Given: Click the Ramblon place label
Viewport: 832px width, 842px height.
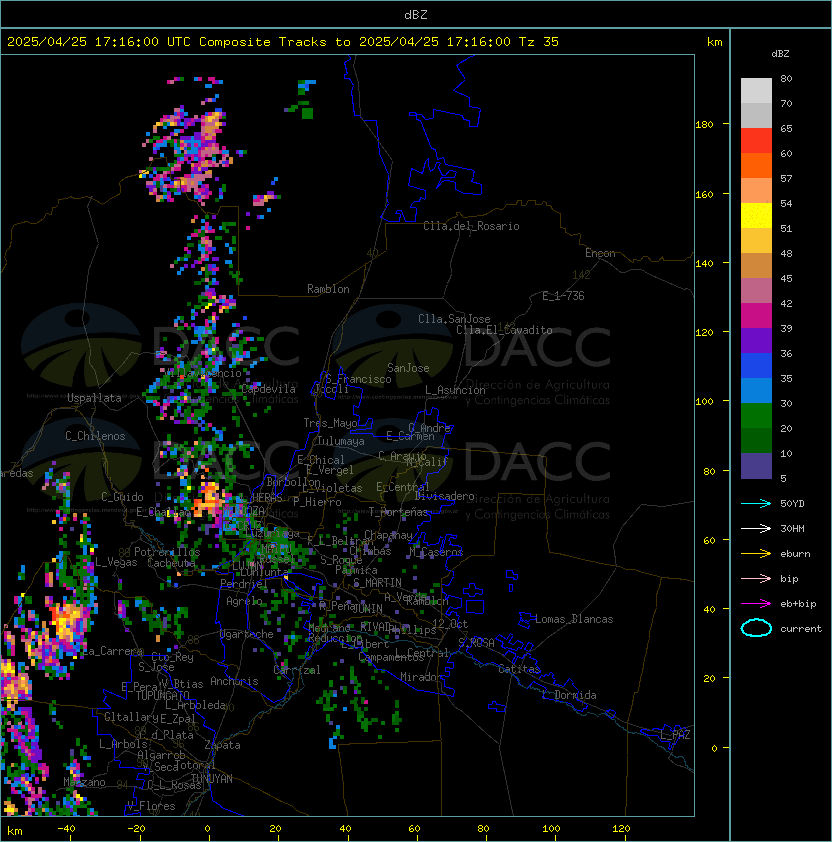Looking at the screenshot, I should pyautogui.click(x=328, y=289).
